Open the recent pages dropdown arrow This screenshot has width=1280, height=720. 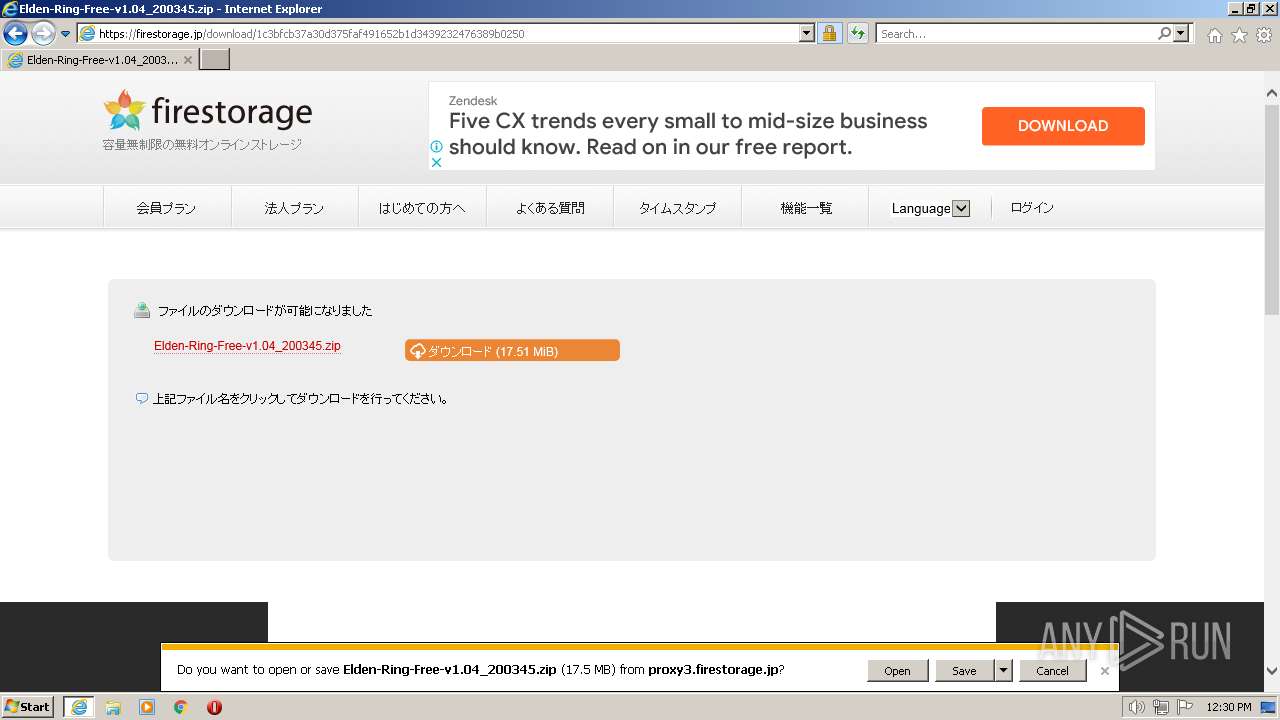click(66, 34)
